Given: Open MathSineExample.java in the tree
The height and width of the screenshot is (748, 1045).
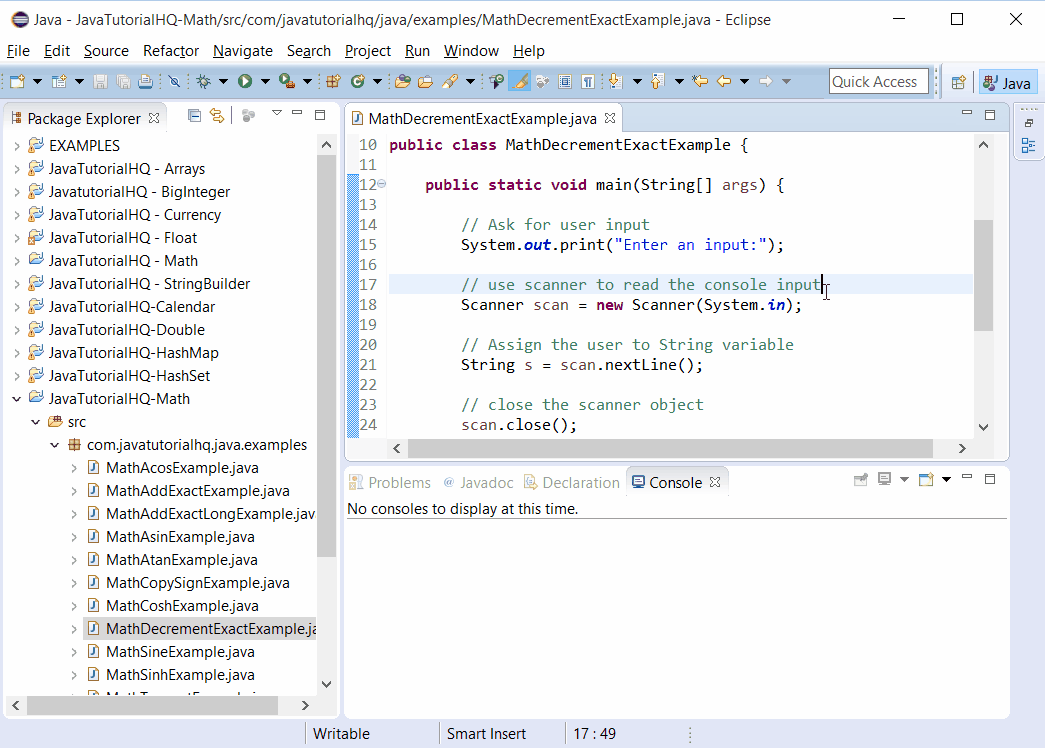Looking at the screenshot, I should (x=180, y=652).
